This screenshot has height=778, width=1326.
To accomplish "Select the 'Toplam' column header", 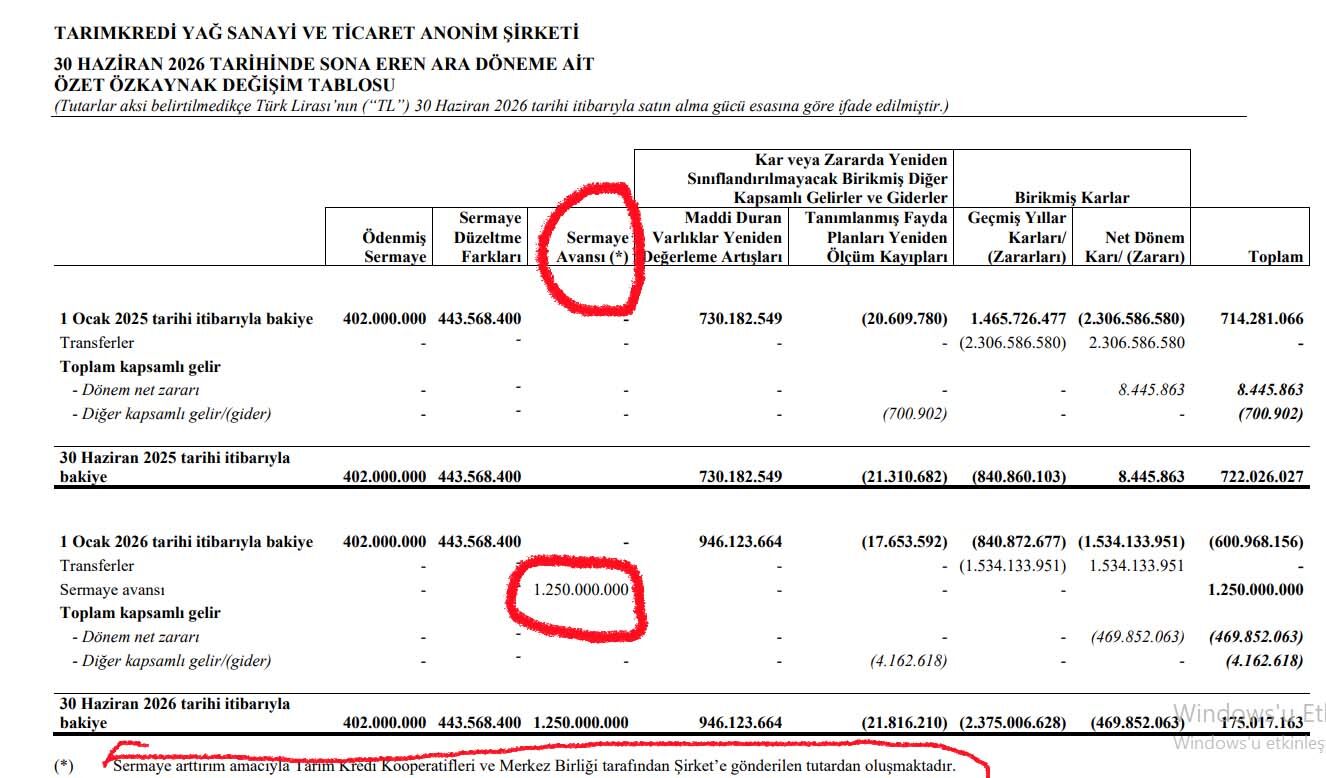I will click(x=1276, y=257).
